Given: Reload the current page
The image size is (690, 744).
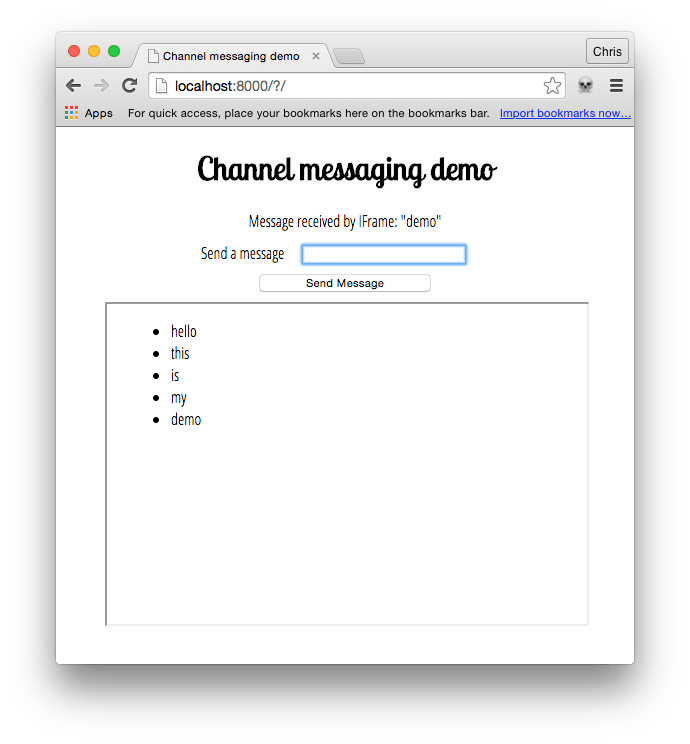Looking at the screenshot, I should 129,86.
